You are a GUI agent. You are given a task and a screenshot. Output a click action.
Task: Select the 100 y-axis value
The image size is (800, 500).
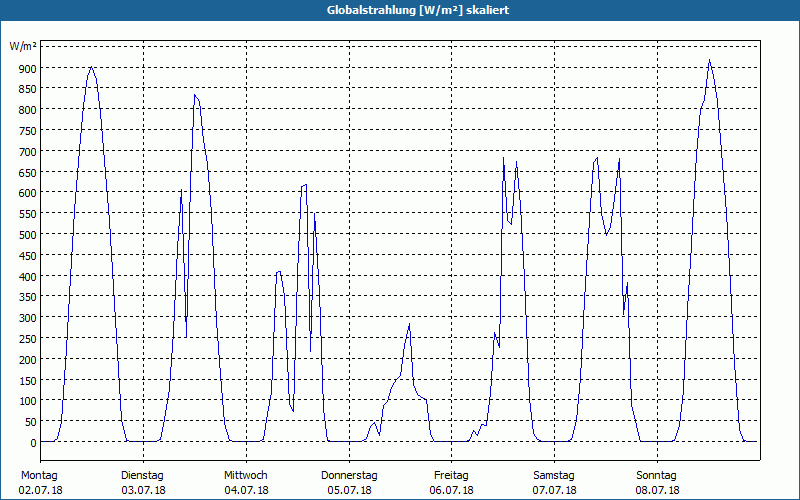click(x=28, y=401)
